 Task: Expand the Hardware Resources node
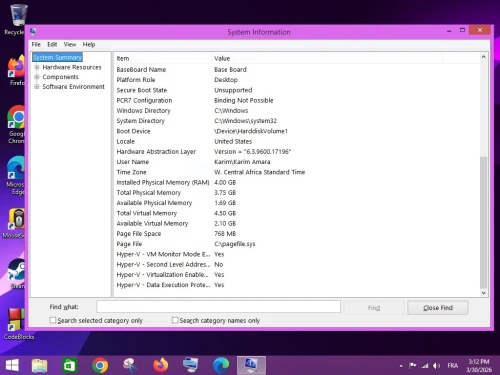point(37,67)
